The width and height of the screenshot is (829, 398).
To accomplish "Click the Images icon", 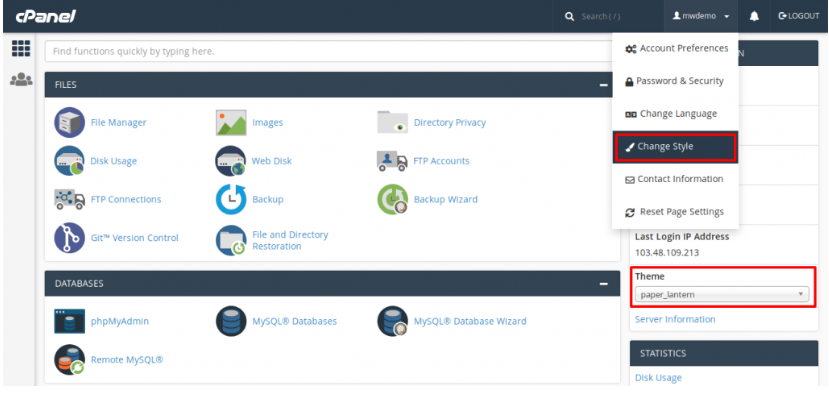I will (231, 123).
